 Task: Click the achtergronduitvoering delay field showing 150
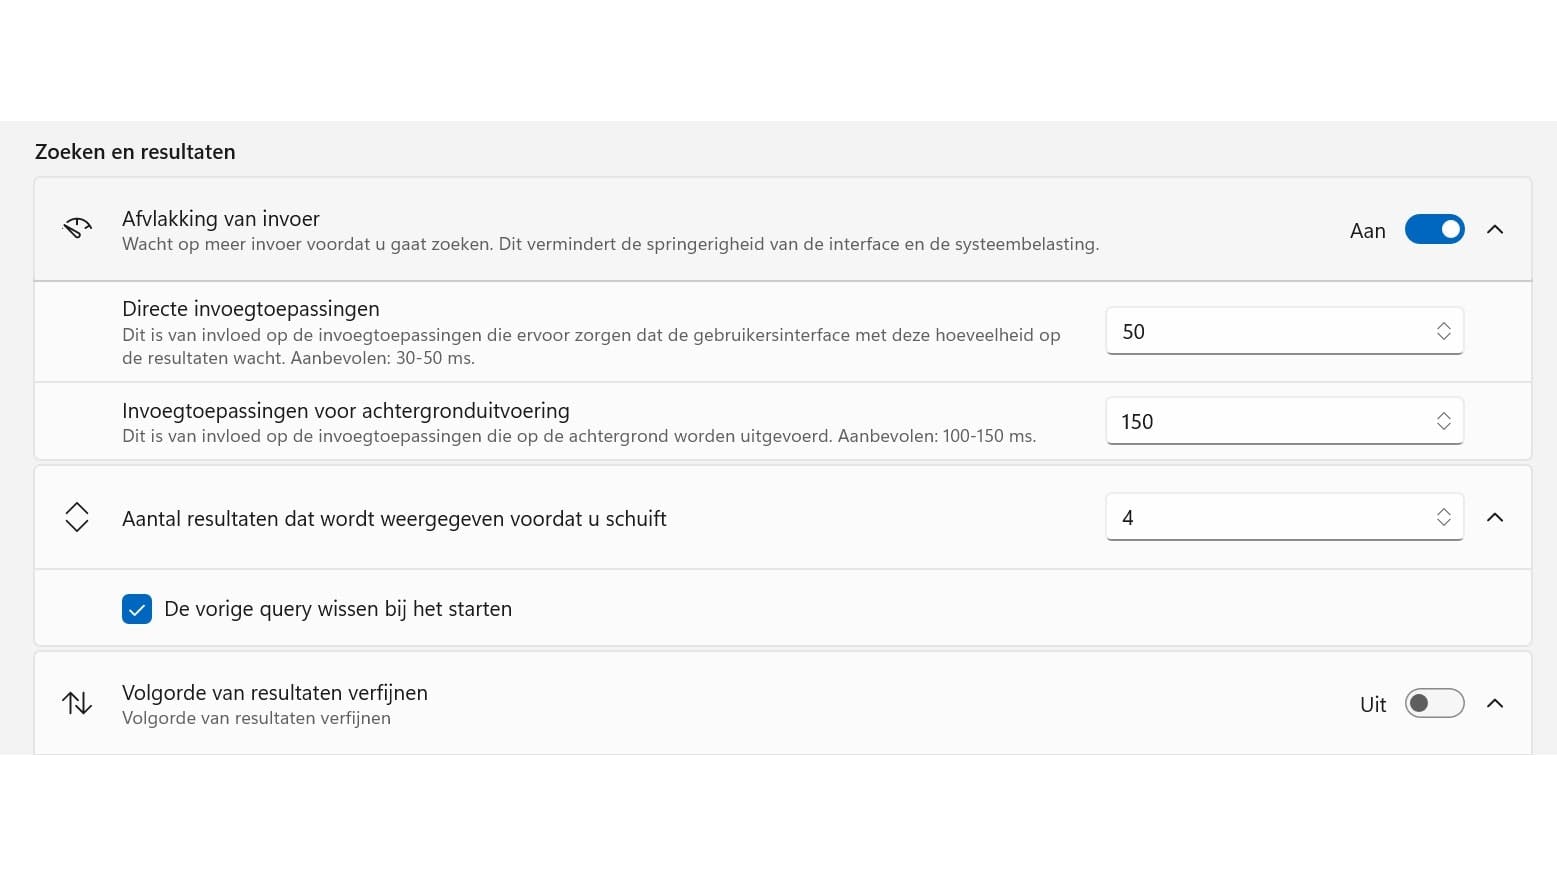(x=1270, y=422)
